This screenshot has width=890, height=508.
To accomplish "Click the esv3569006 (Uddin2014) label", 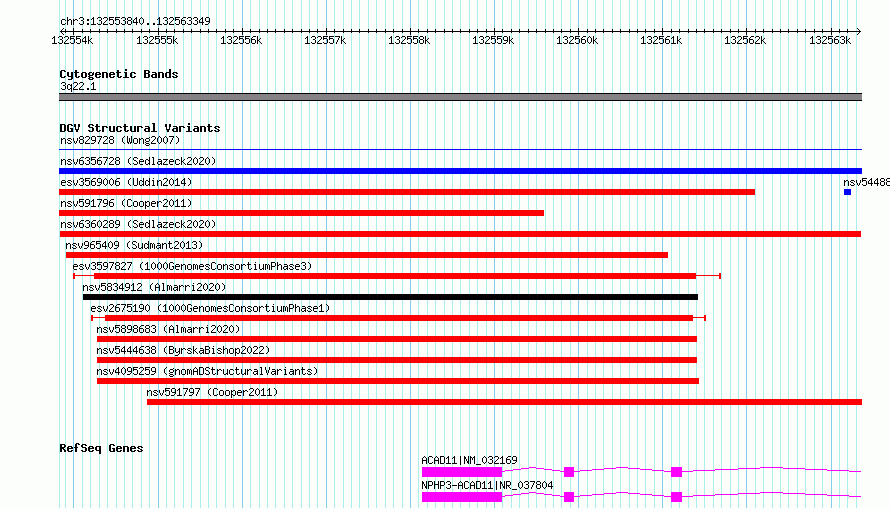I will pos(126,182).
